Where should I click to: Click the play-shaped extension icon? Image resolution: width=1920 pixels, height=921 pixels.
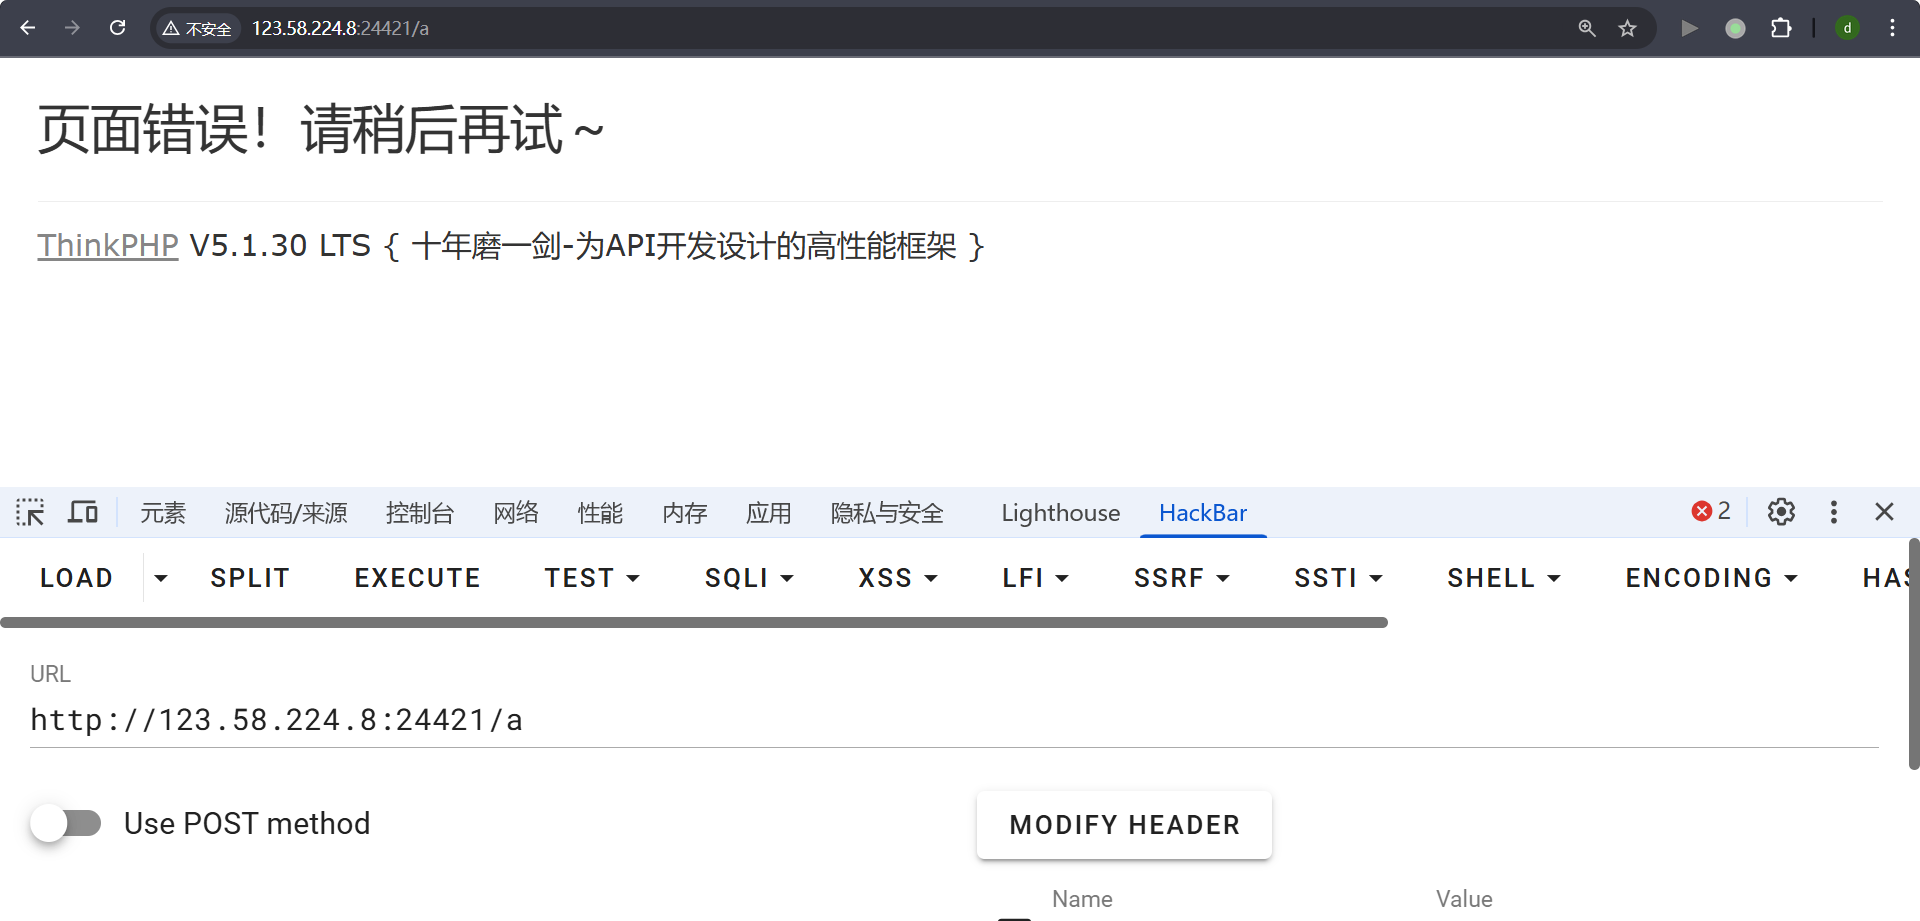[1690, 28]
